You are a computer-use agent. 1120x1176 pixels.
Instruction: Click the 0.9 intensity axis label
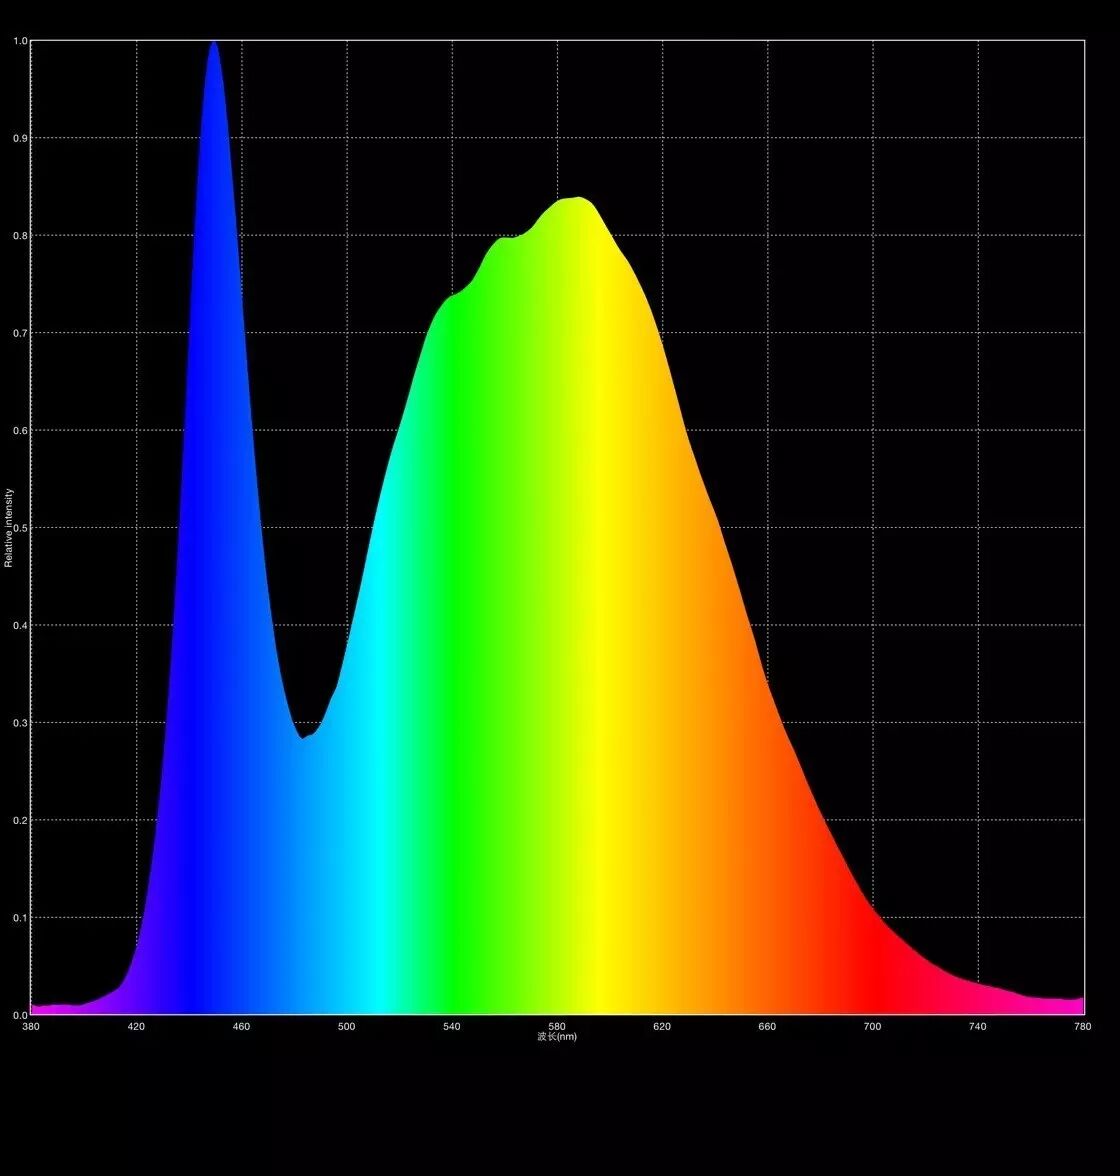(20, 139)
